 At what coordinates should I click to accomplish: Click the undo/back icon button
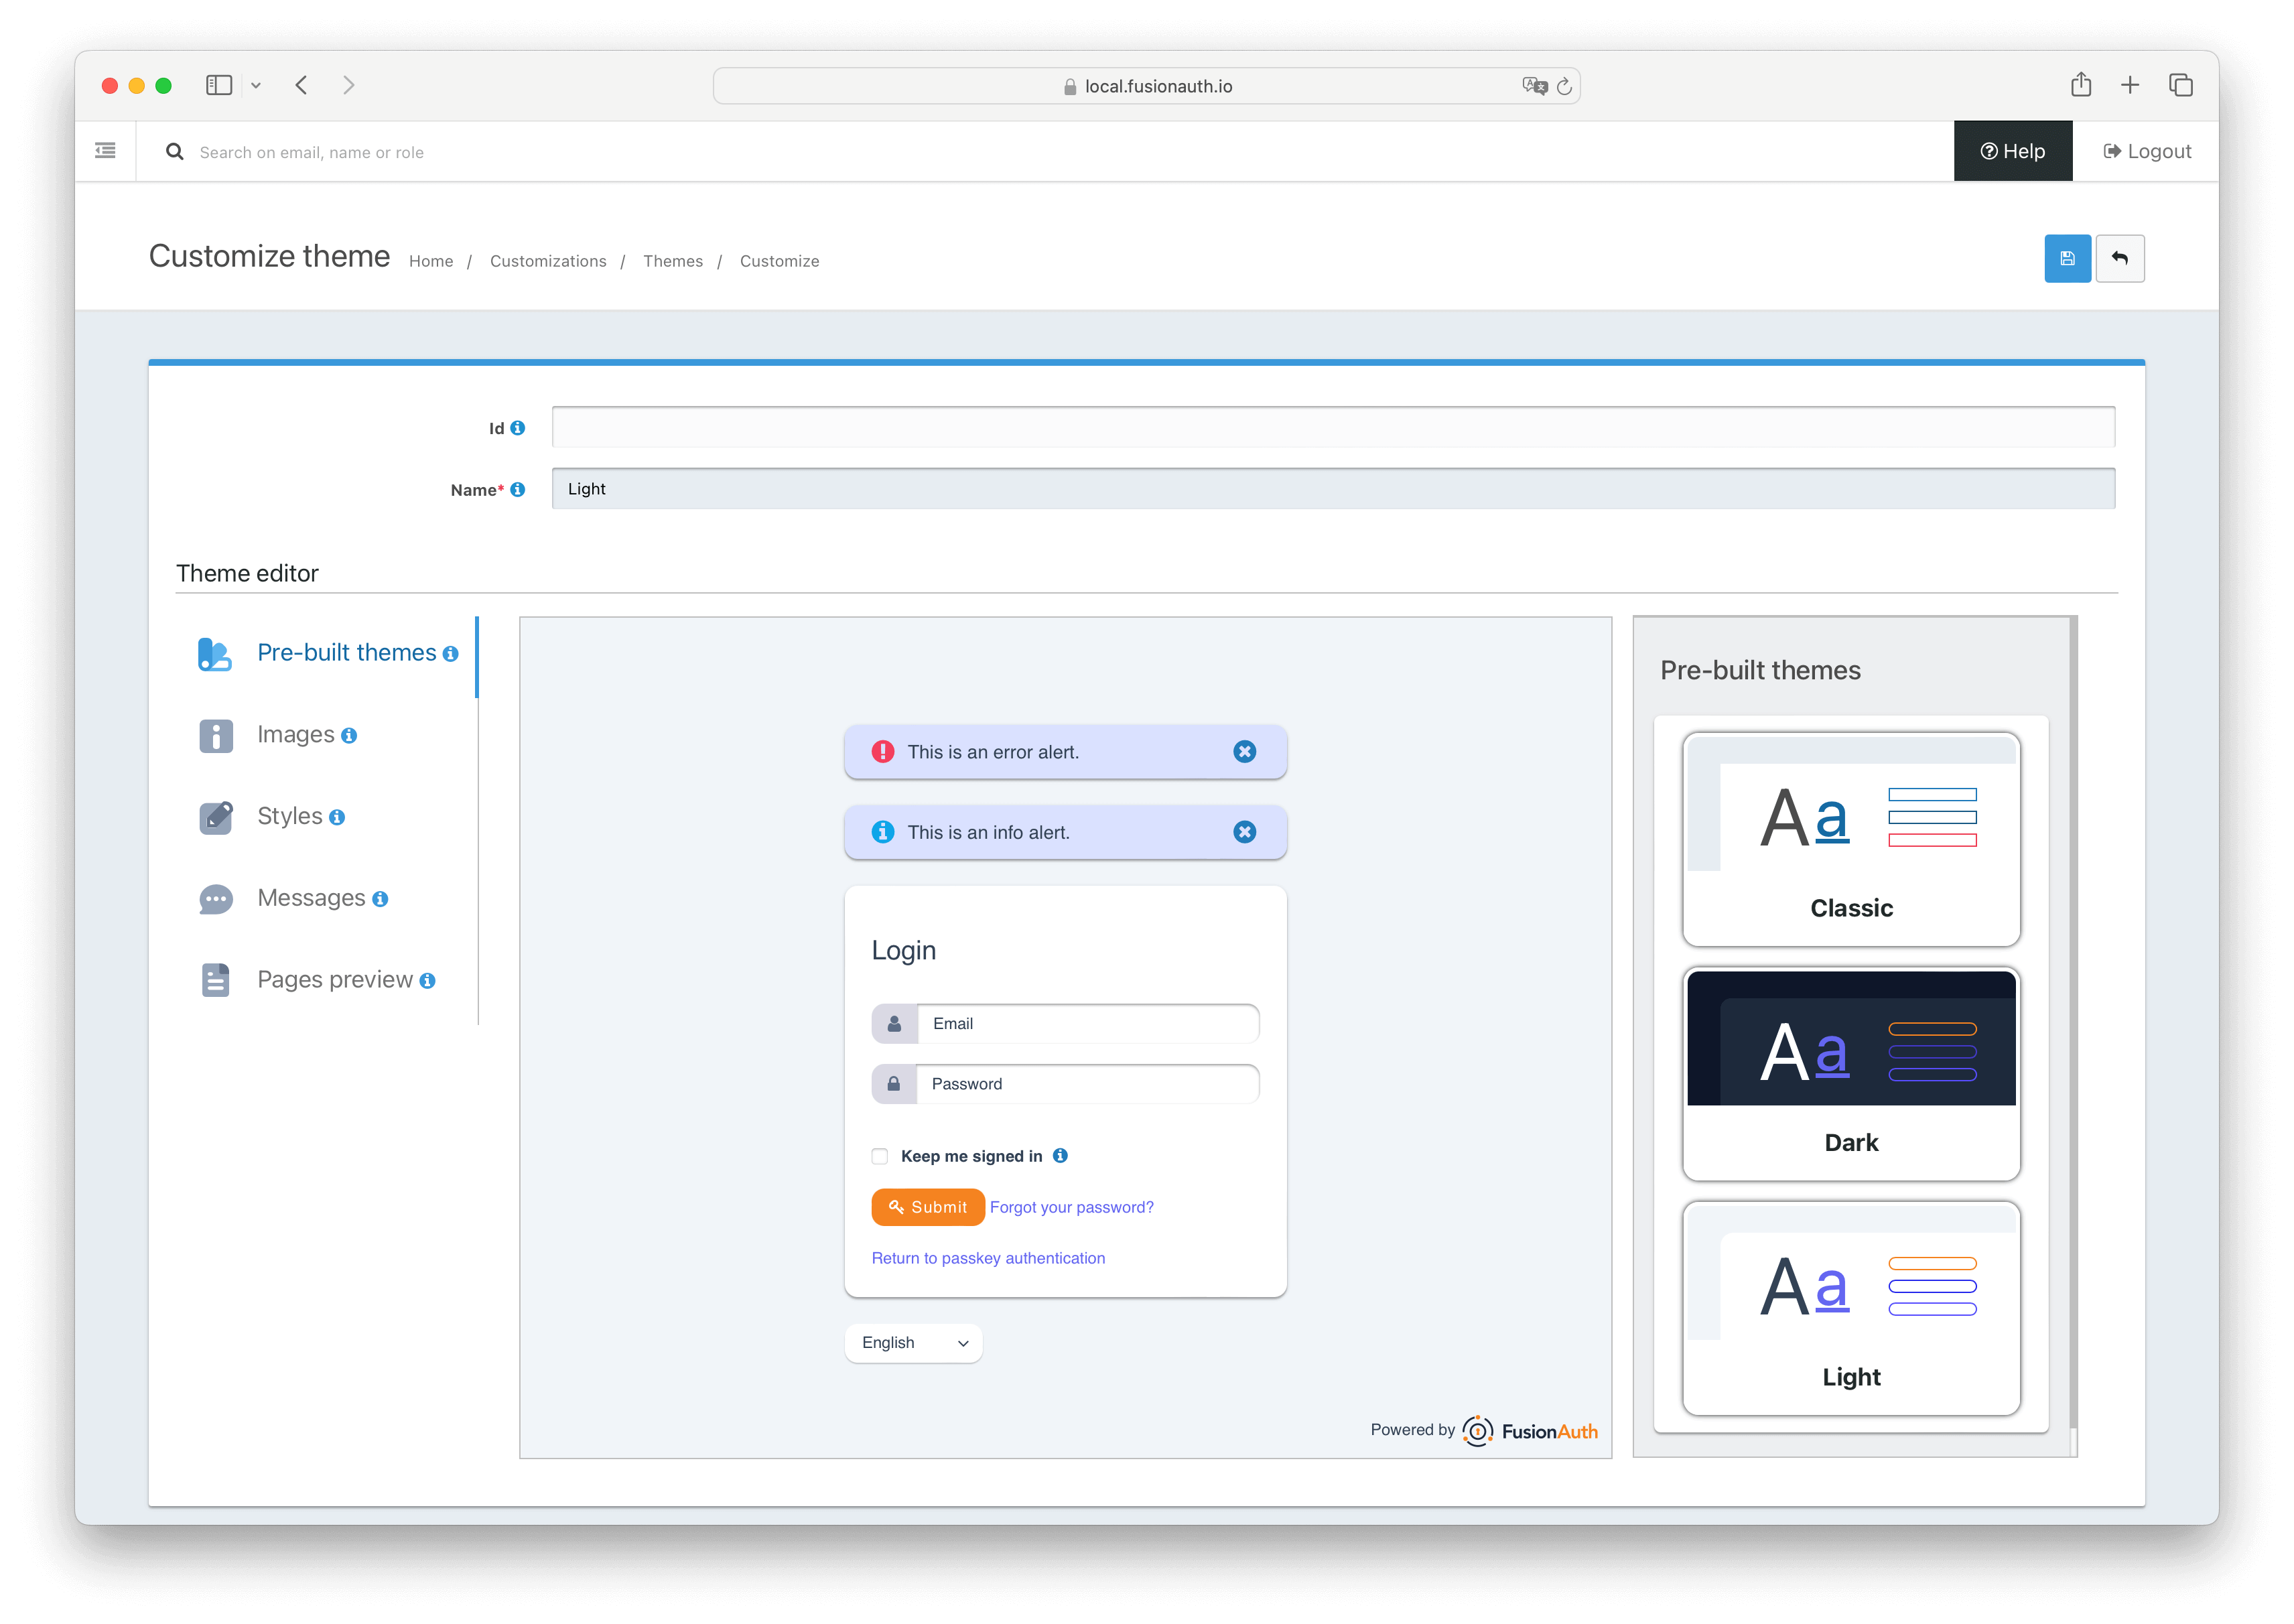click(x=2120, y=259)
